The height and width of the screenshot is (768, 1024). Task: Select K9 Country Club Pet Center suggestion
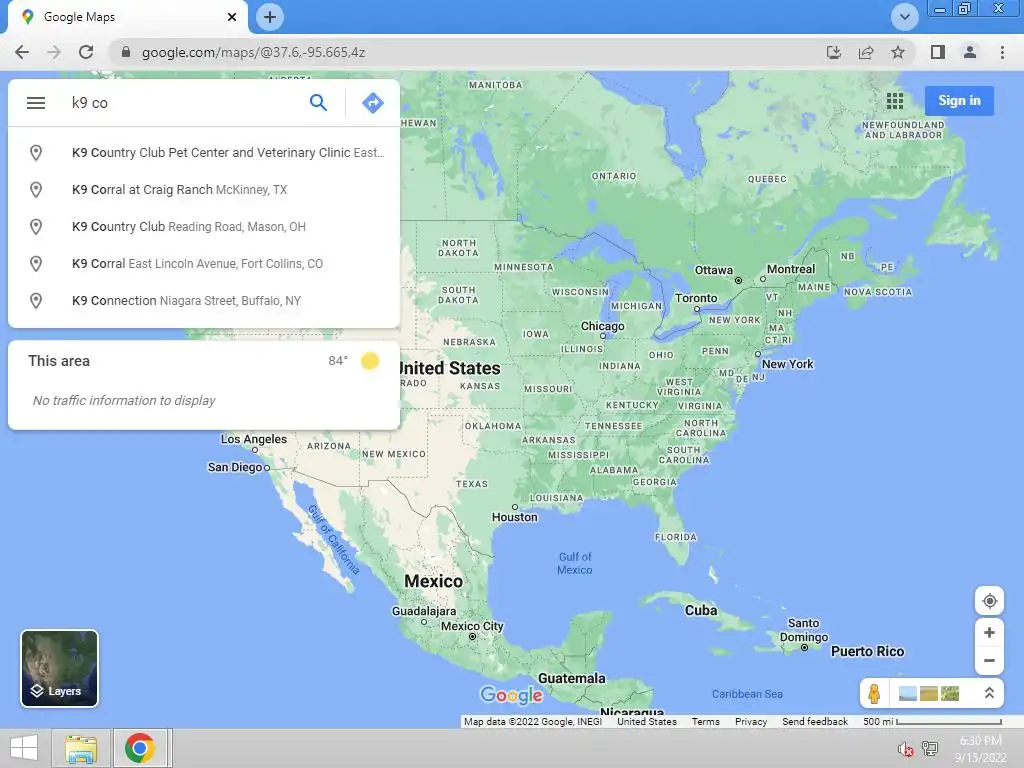(204, 152)
